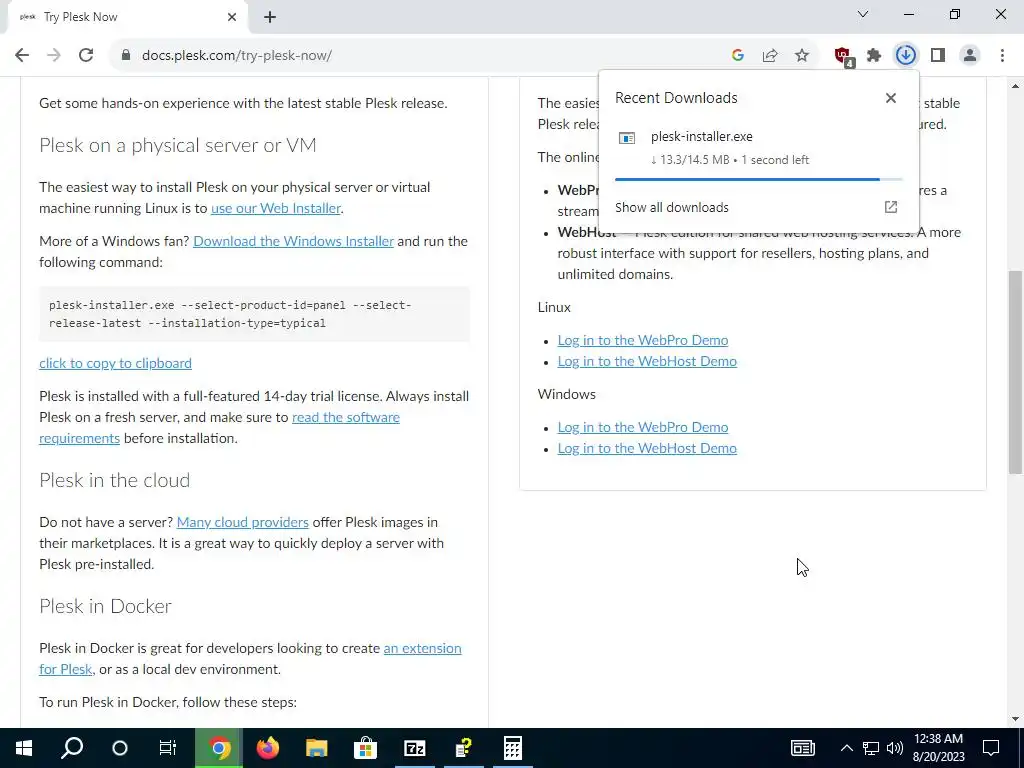Click the download progress bar

click(x=758, y=179)
